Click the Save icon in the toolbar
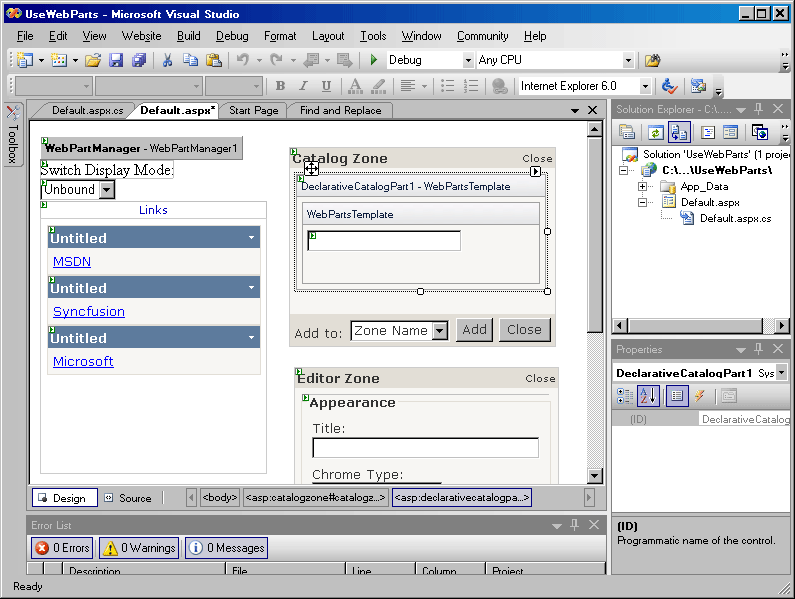Viewport: 795px width, 599px height. [116, 61]
